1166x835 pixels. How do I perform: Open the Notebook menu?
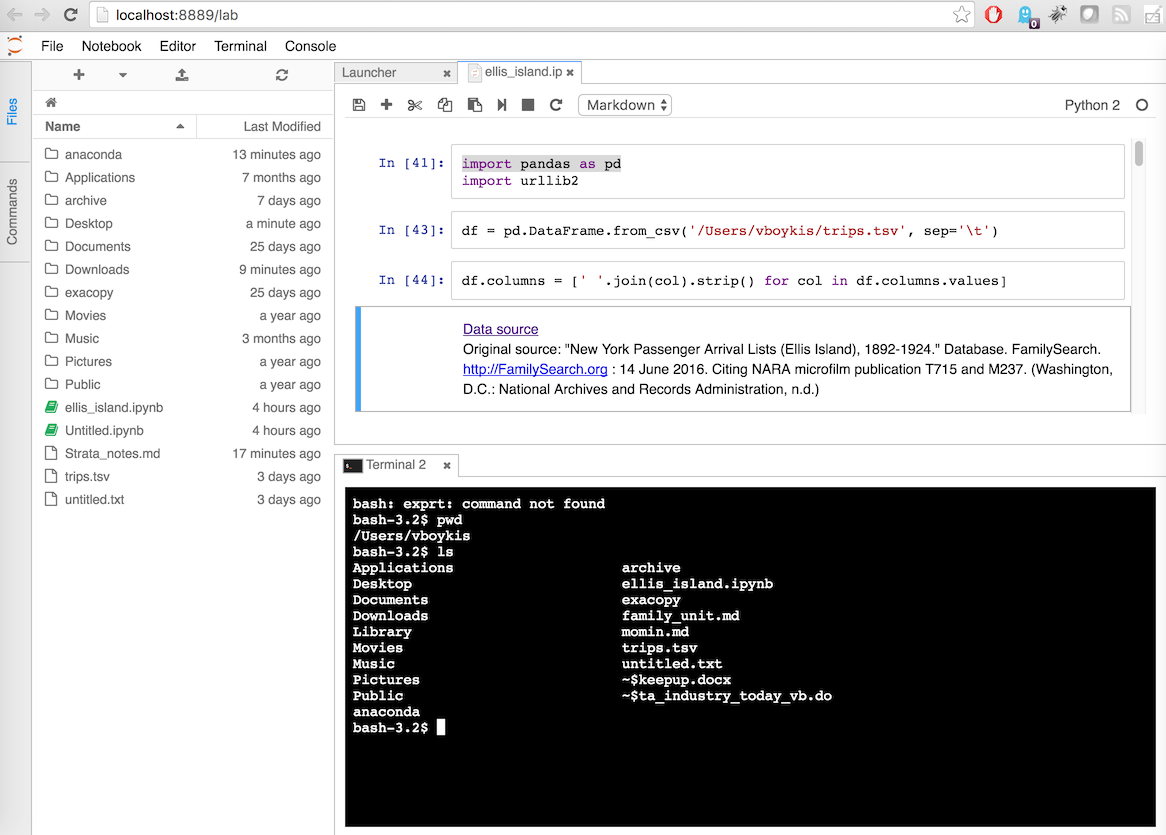coord(112,46)
